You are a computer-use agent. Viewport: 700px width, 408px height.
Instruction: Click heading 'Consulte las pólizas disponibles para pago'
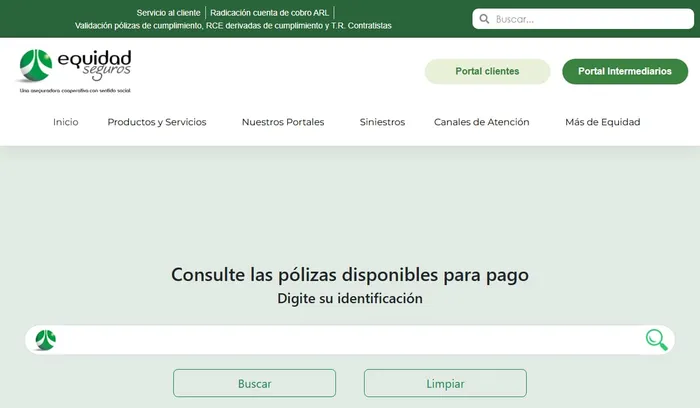pos(350,275)
